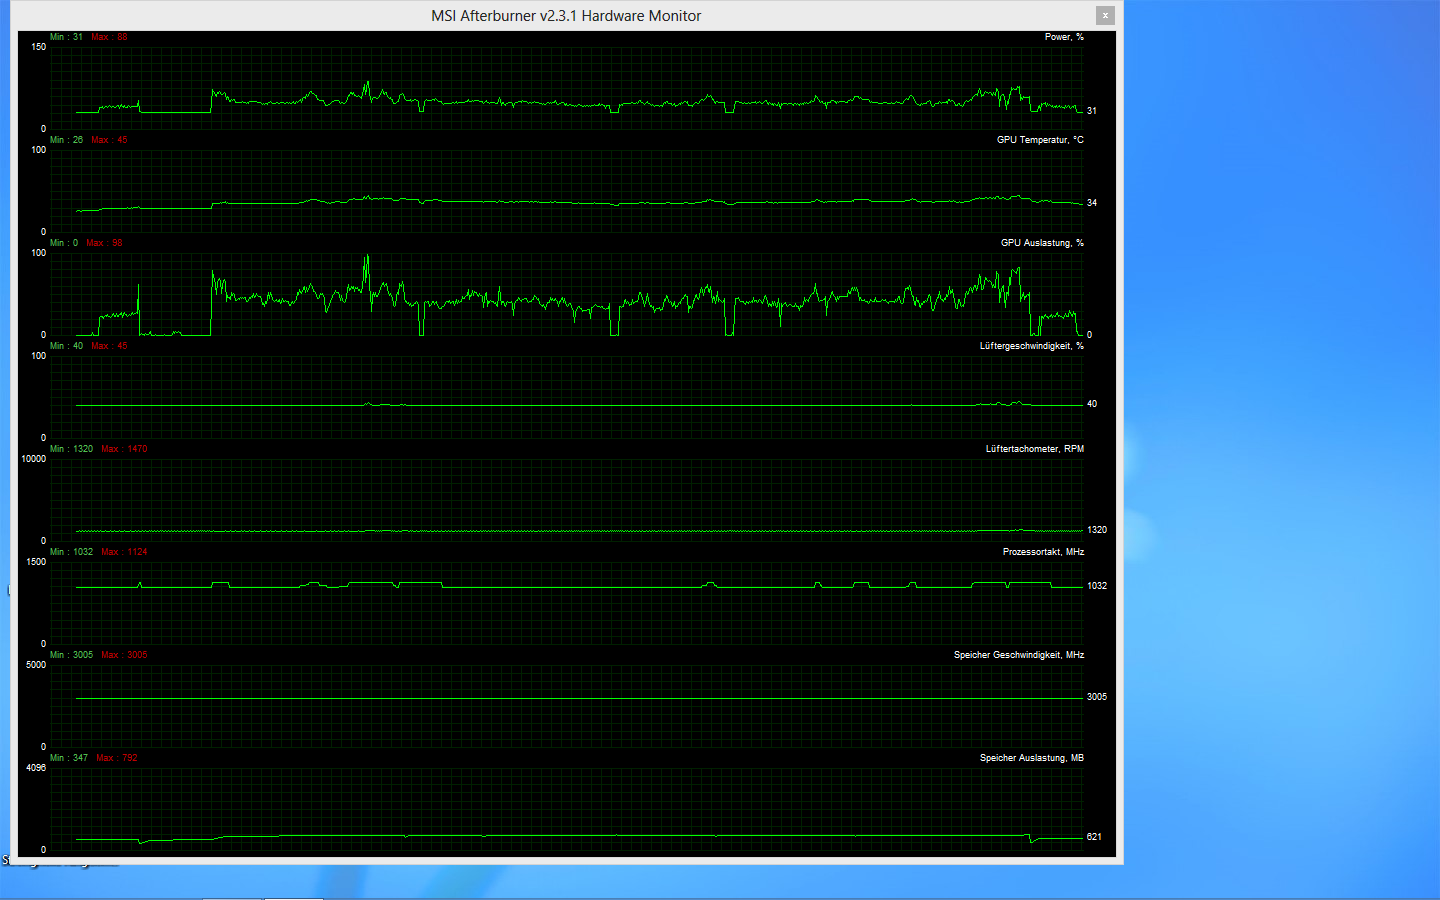Click 'Min : 3005' above Speicher Geschwindigkeit graph

coord(71,655)
